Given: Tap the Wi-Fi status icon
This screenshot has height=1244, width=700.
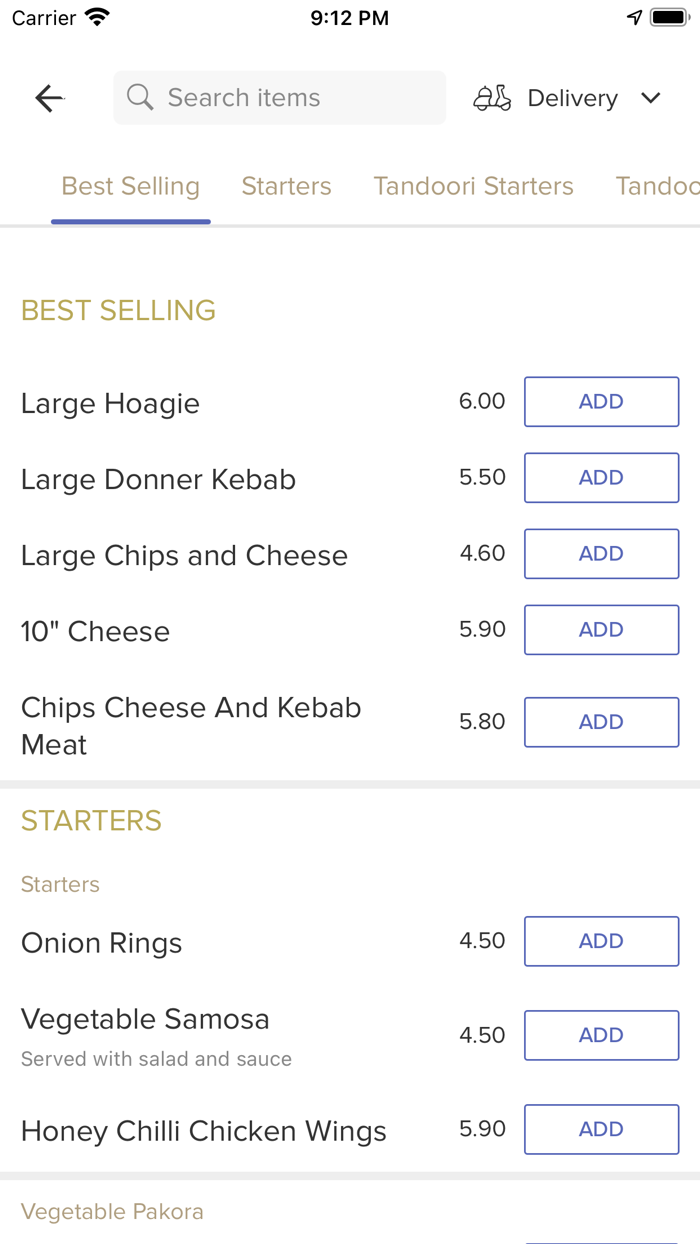Looking at the screenshot, I should click(x=97, y=18).
